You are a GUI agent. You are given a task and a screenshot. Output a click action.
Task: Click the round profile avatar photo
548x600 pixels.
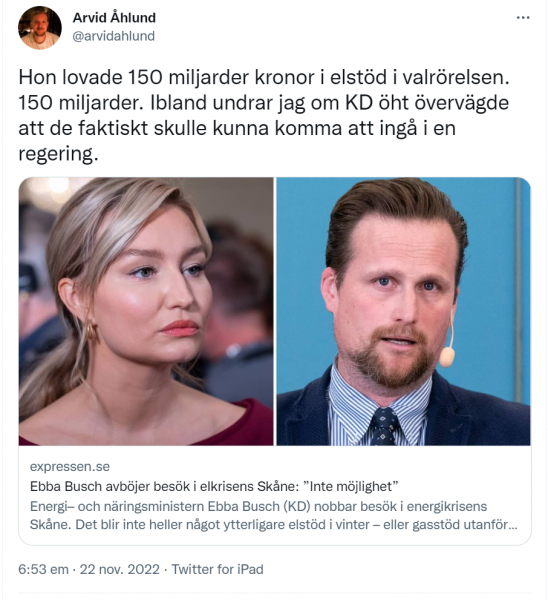(39, 28)
